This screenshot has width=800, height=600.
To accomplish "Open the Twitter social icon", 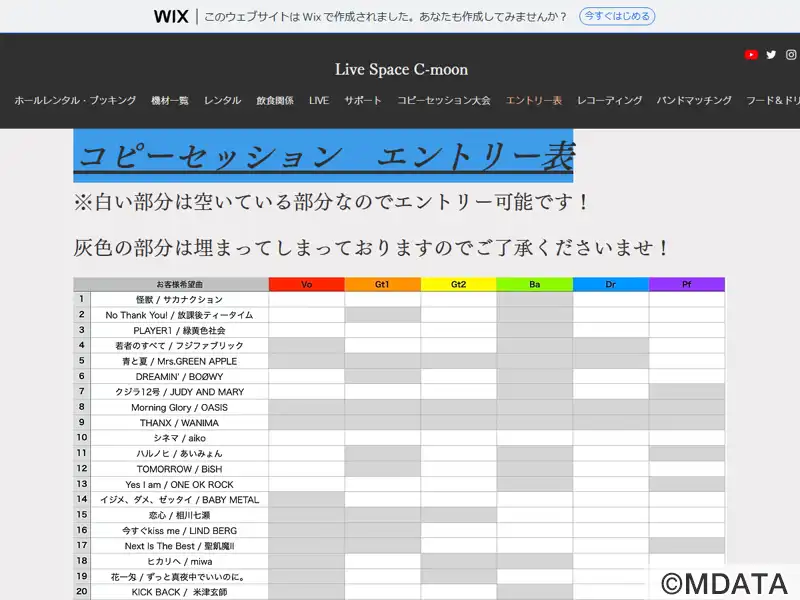I will coord(771,55).
